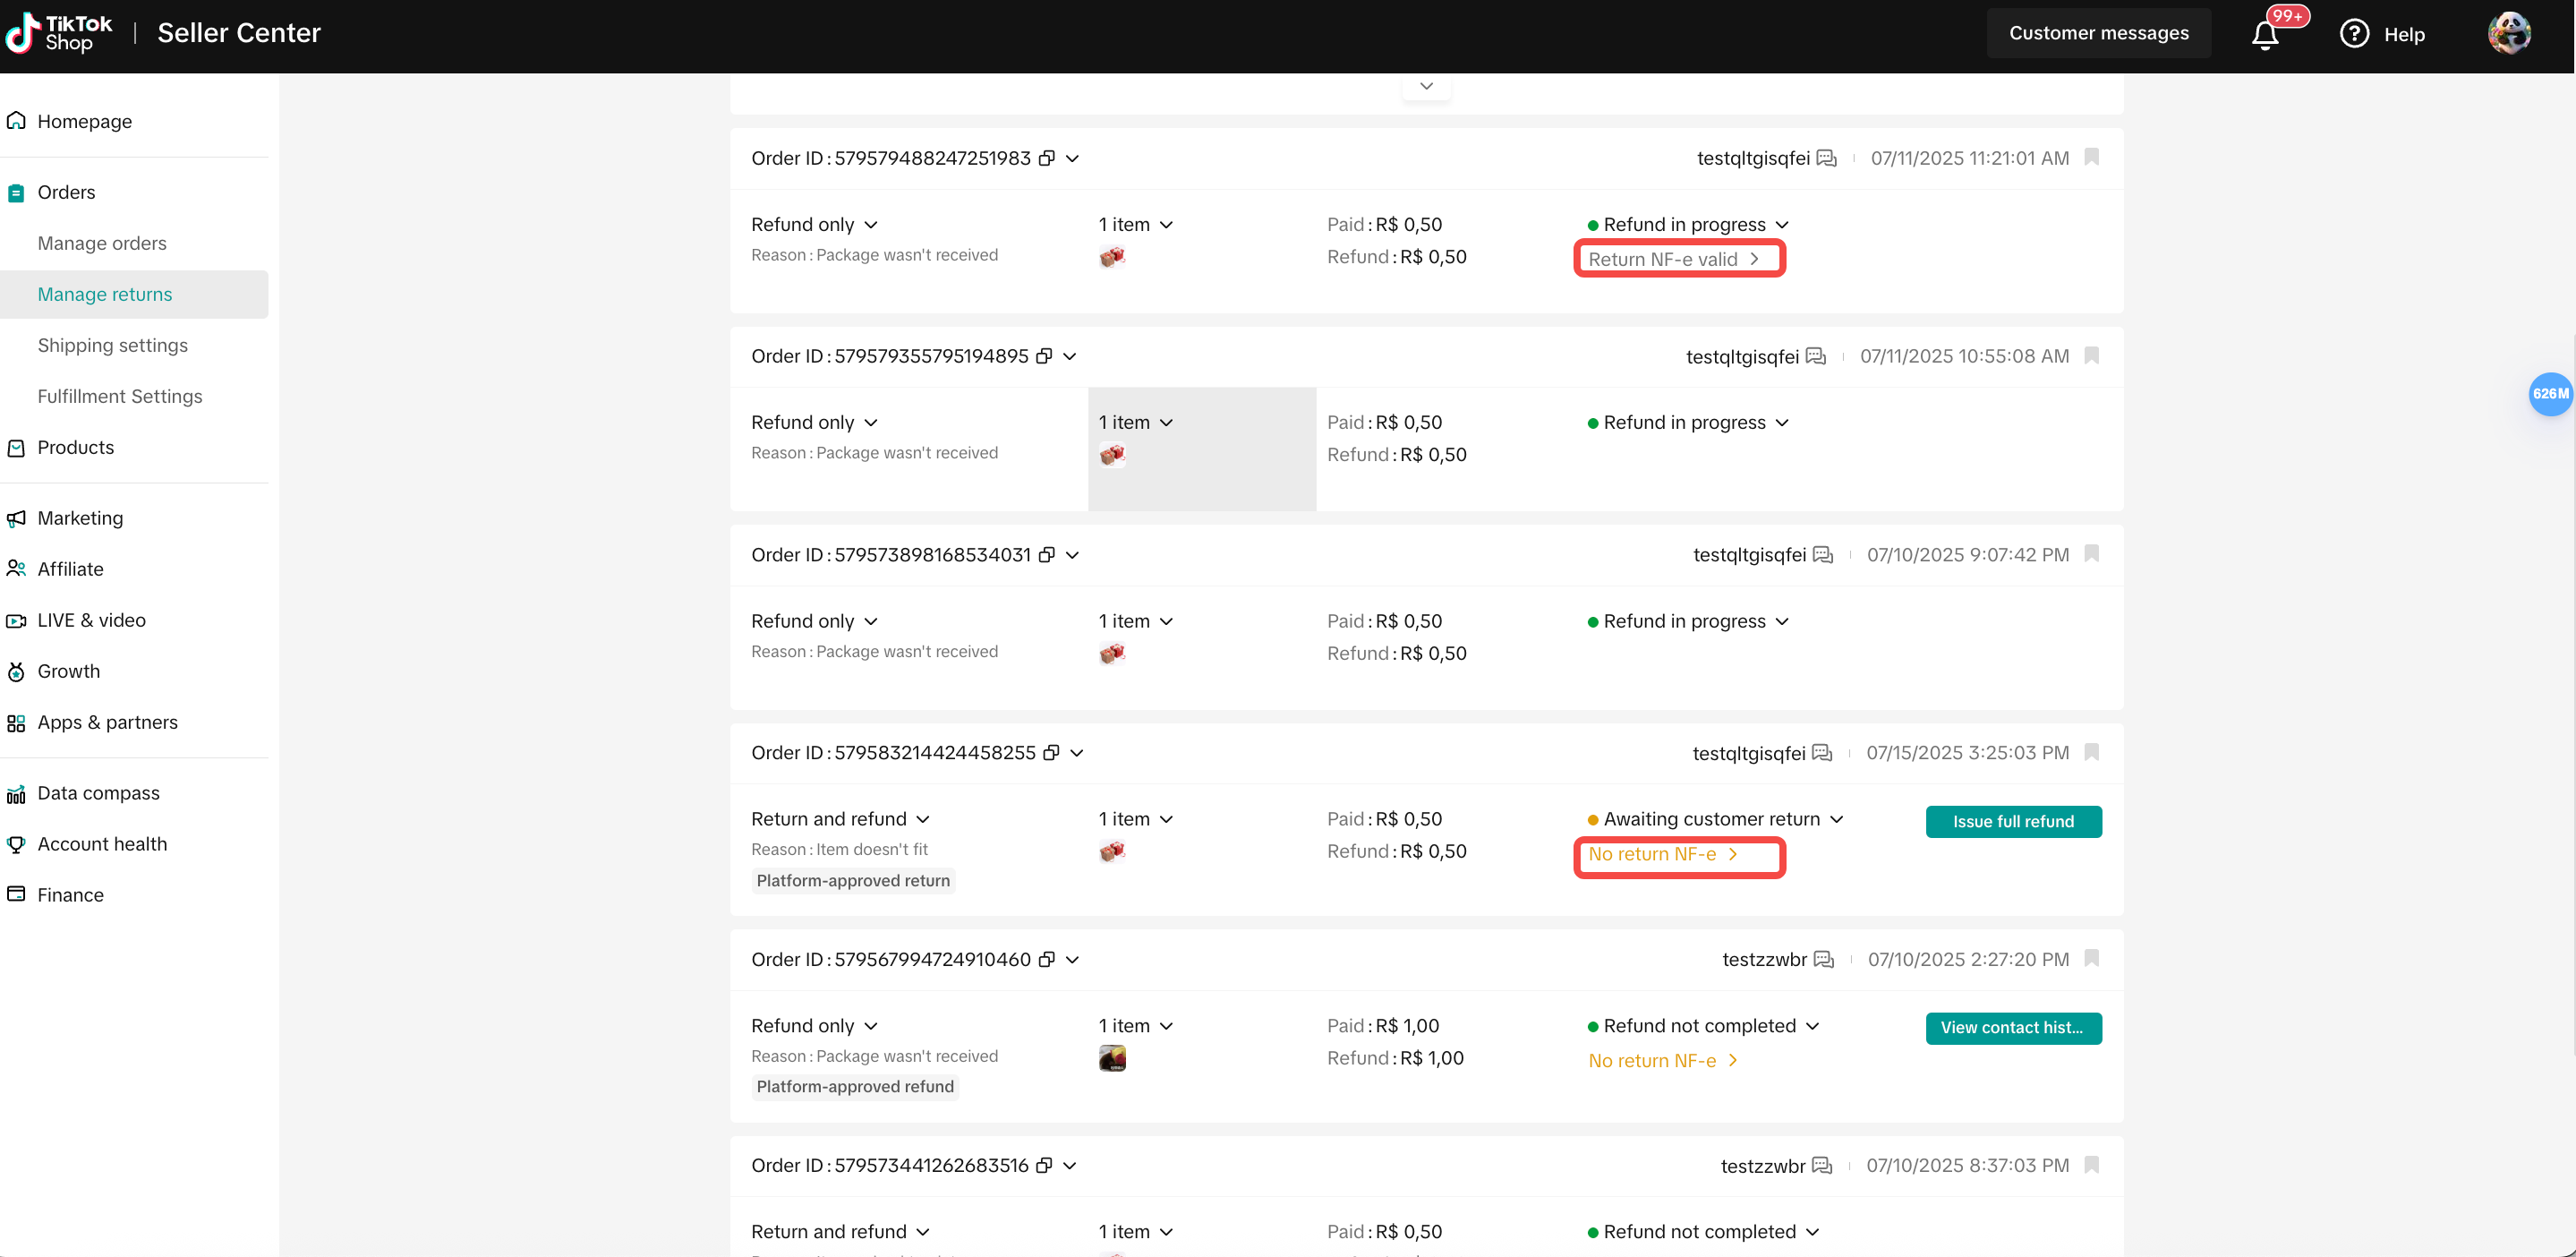Open LIVE & video in sidebar
2576x1257 pixels.
pos(91,620)
